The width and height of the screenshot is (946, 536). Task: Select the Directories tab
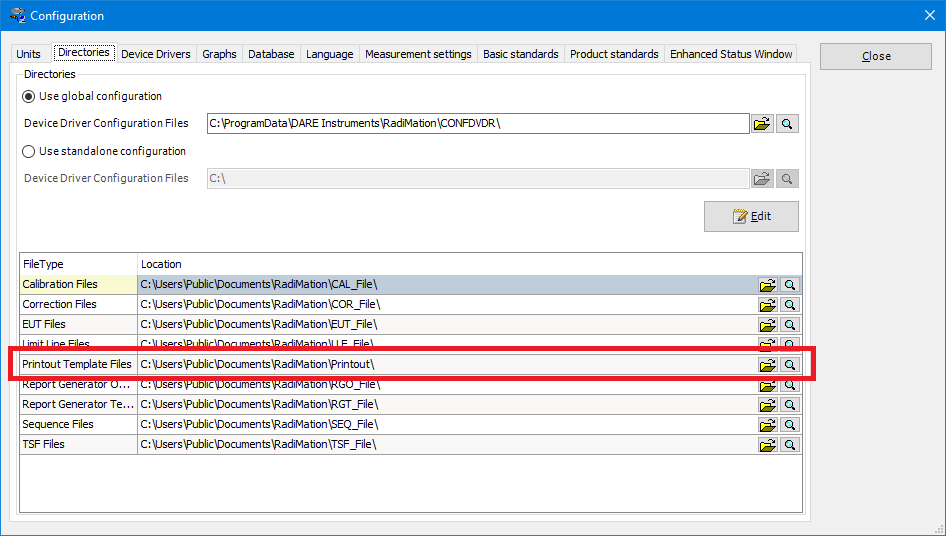(84, 53)
